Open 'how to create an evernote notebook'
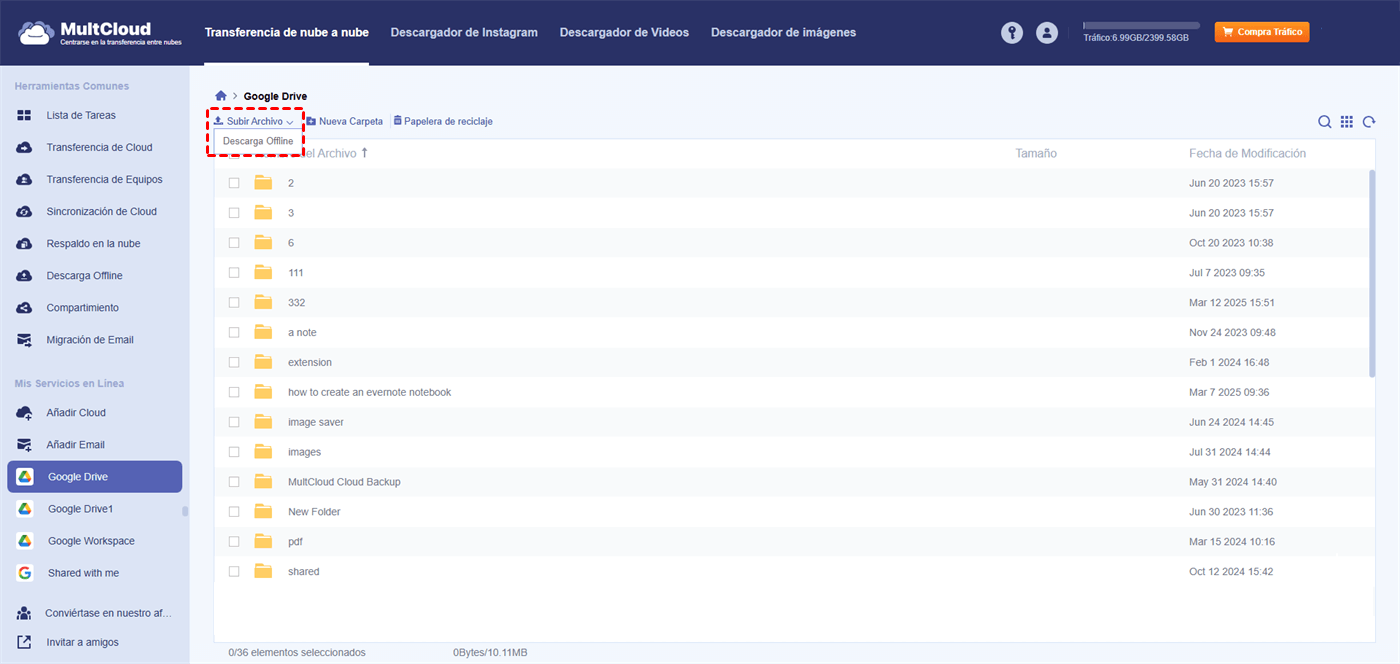The image size is (1400, 664). pos(369,392)
